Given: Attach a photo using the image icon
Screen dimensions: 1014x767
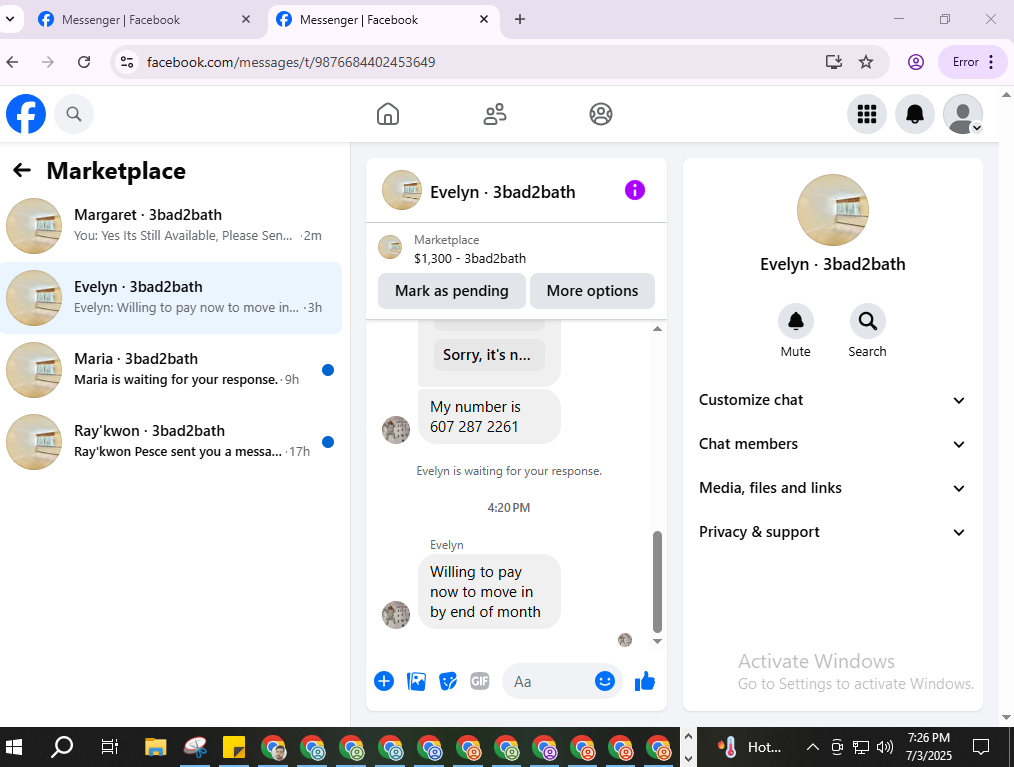Looking at the screenshot, I should 416,681.
